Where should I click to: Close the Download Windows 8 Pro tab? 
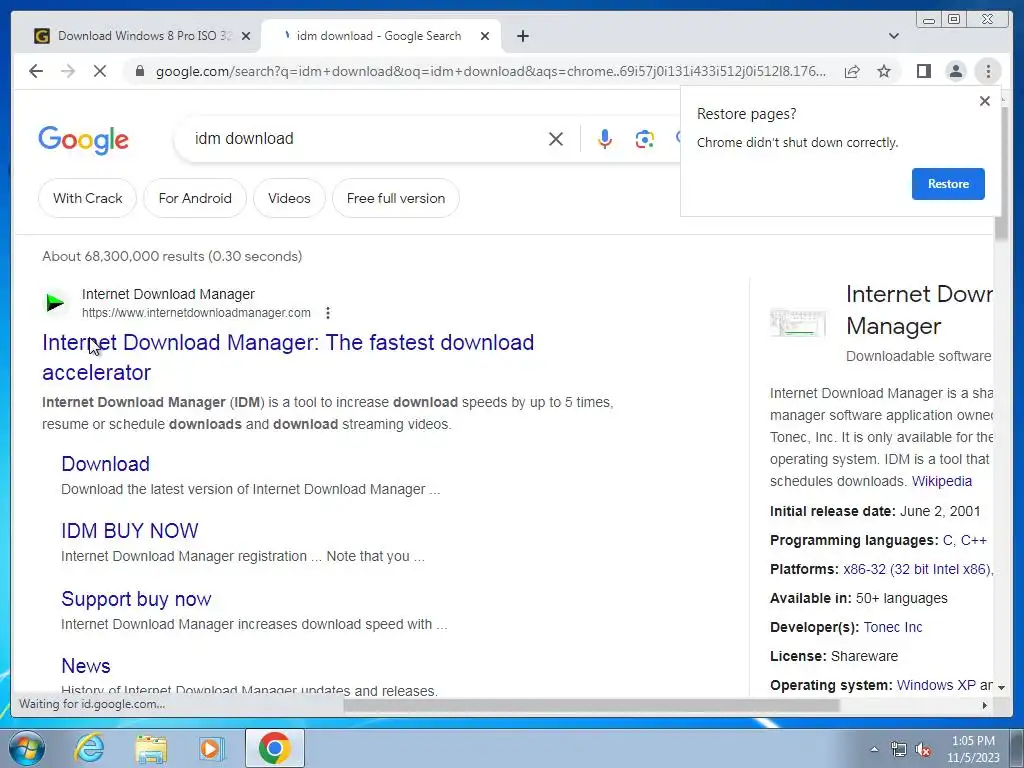click(246, 36)
